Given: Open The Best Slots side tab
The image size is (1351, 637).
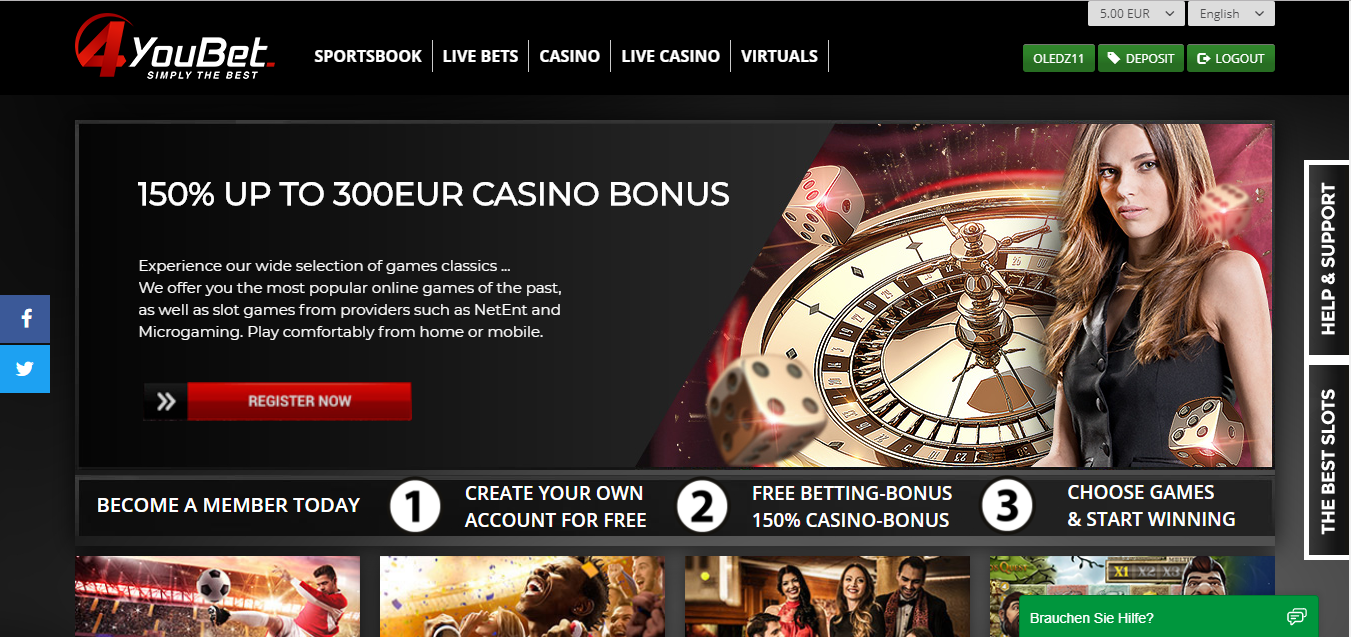Looking at the screenshot, I should (1327, 461).
